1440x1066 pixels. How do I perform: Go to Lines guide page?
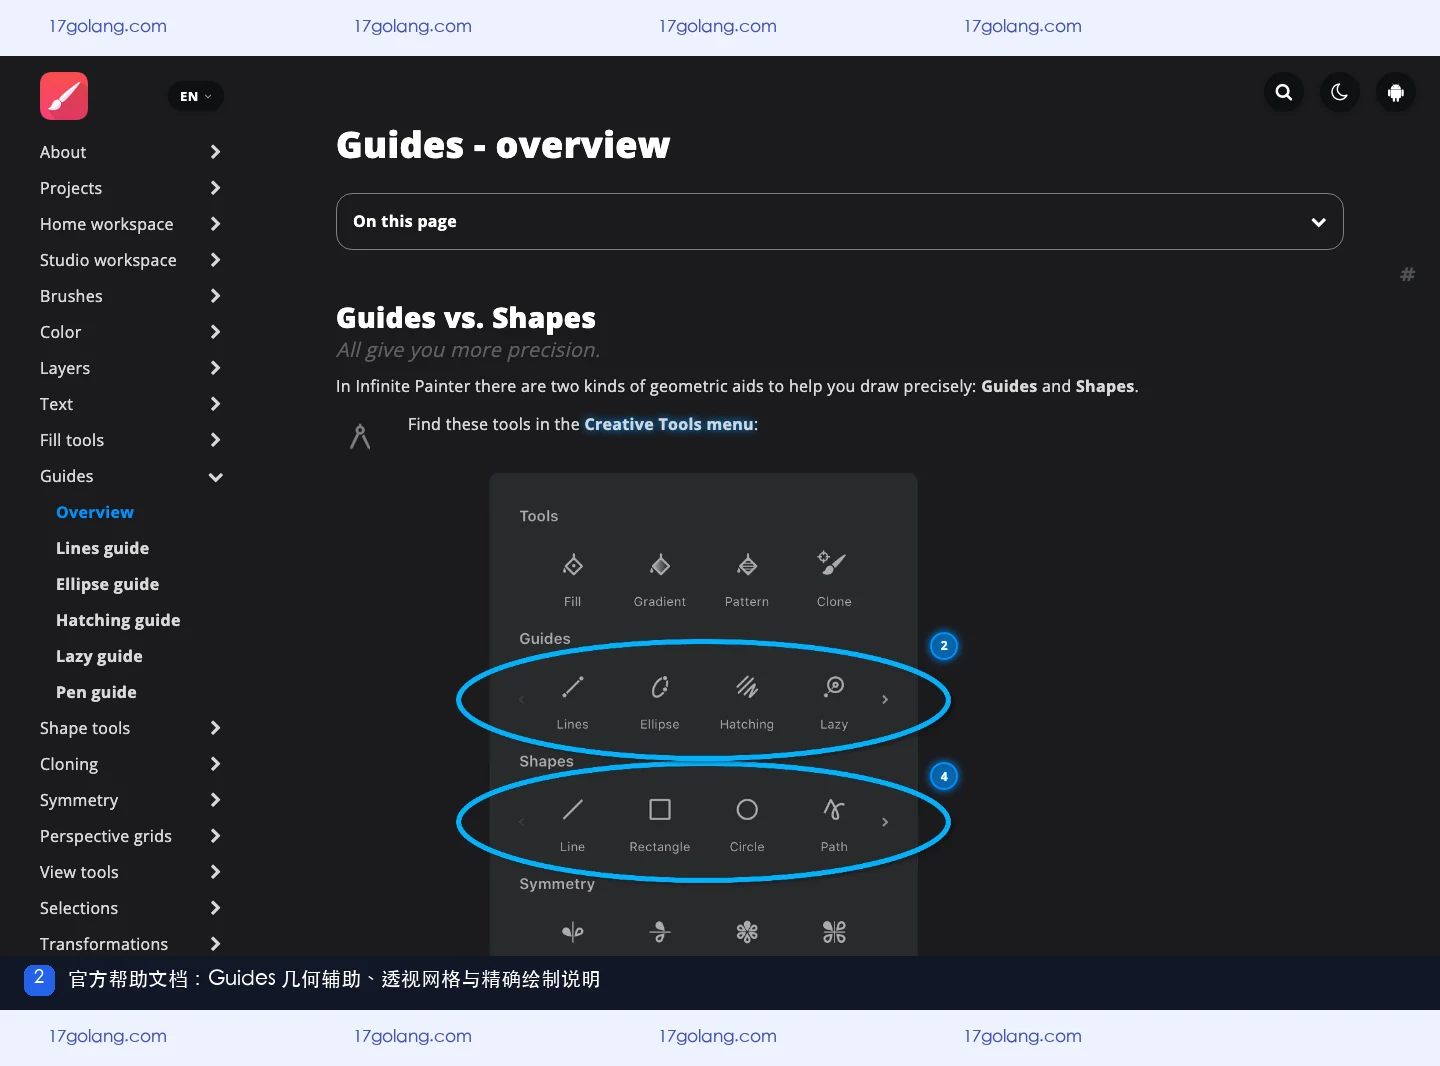(x=102, y=548)
